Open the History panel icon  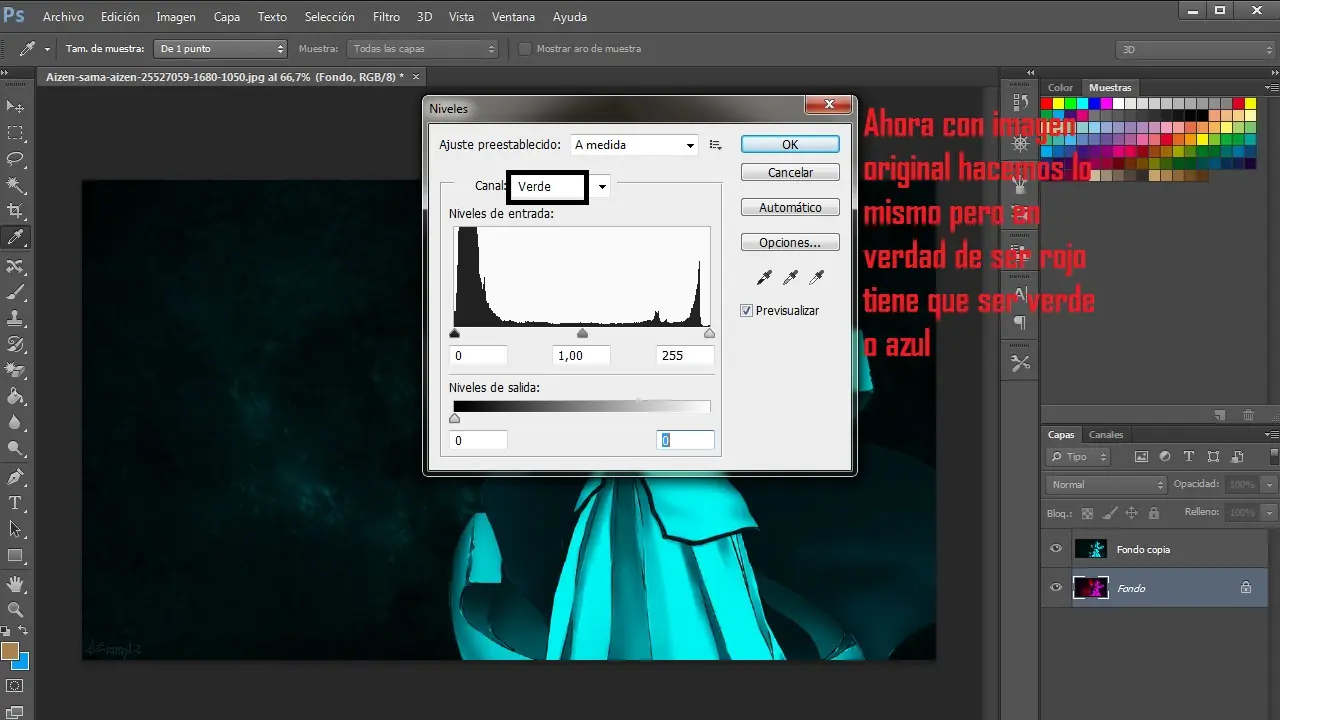click(1020, 103)
